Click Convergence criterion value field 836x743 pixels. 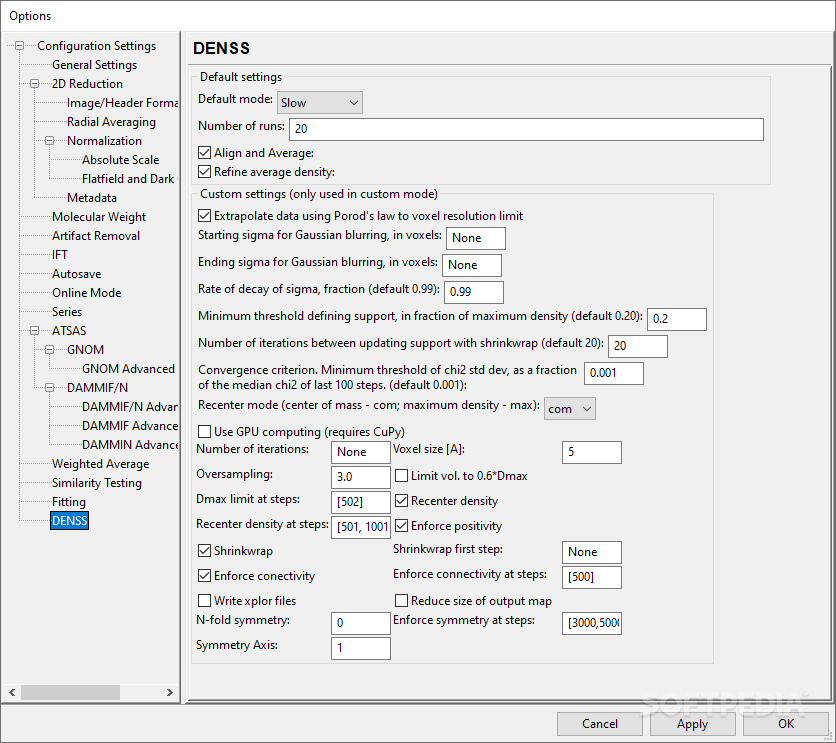tap(614, 373)
